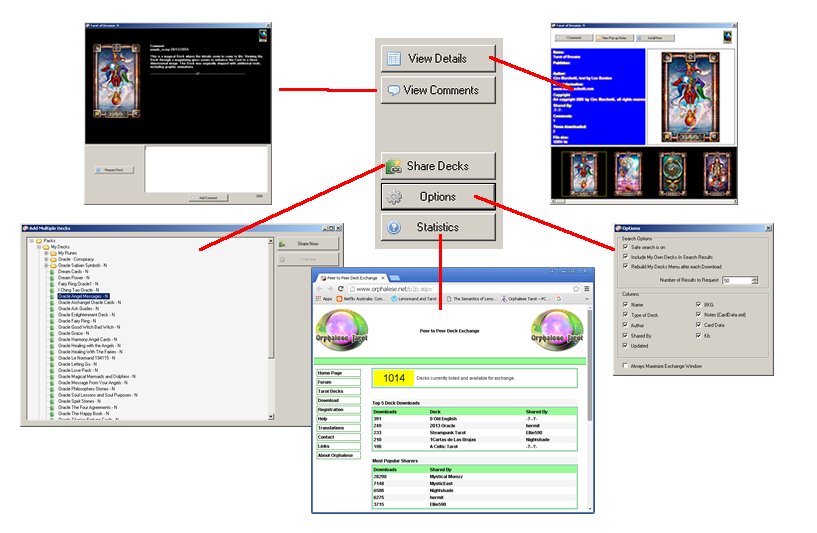Open the Orphalese Tarot - PC bookmark
This screenshot has height=533, width=817.
[x=524, y=299]
